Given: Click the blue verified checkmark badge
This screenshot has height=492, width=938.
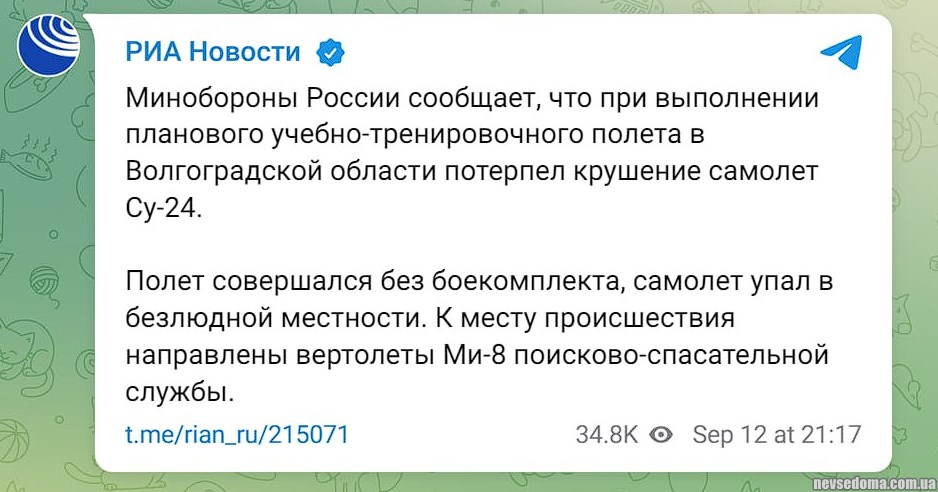Looking at the screenshot, I should (329, 51).
